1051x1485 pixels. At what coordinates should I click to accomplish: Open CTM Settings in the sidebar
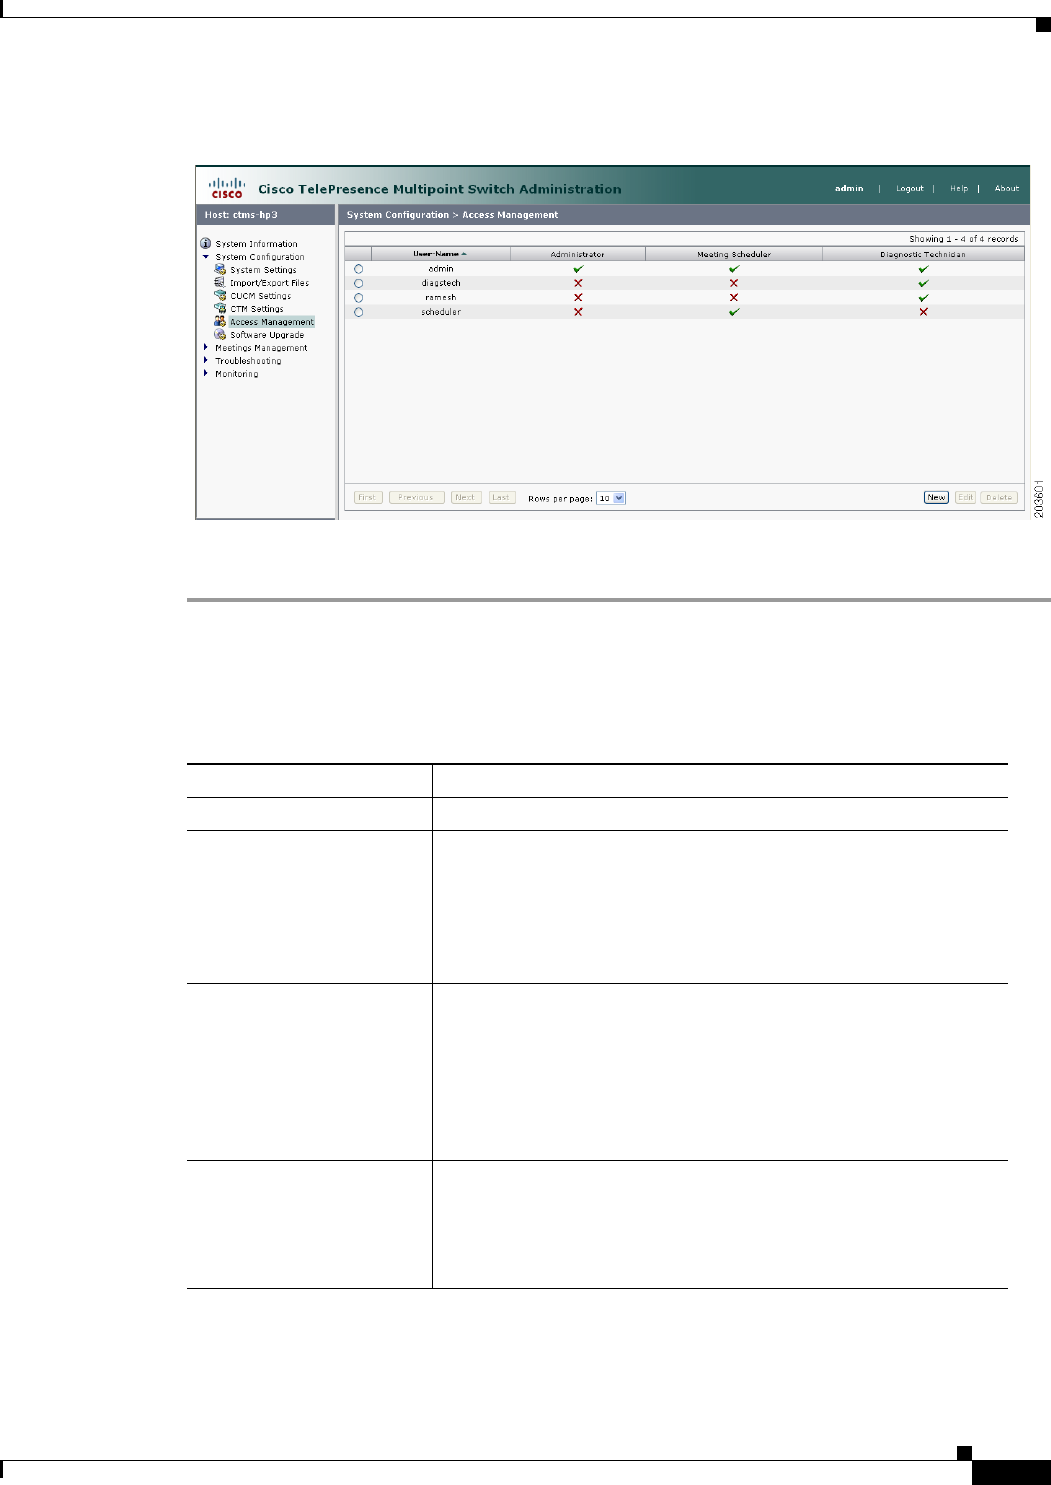click(x=257, y=309)
